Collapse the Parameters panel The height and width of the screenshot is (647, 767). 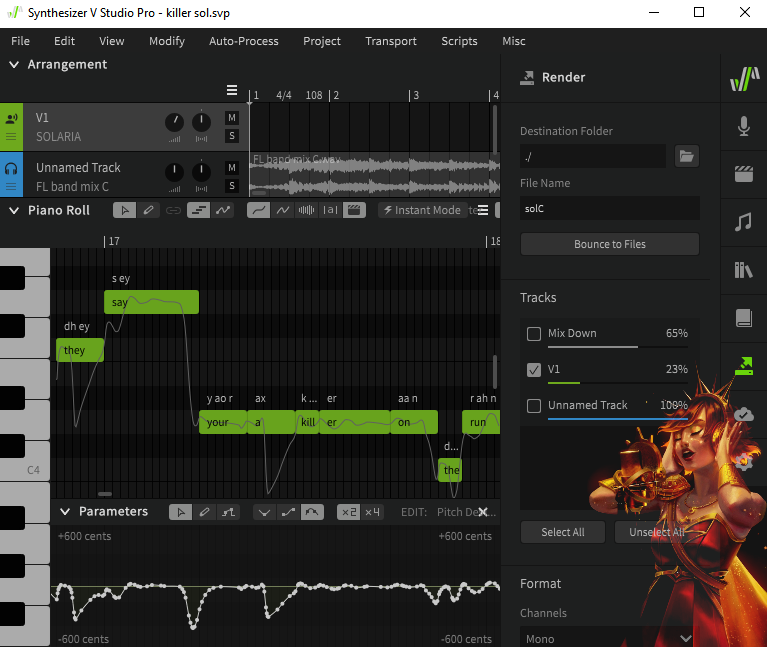65,512
